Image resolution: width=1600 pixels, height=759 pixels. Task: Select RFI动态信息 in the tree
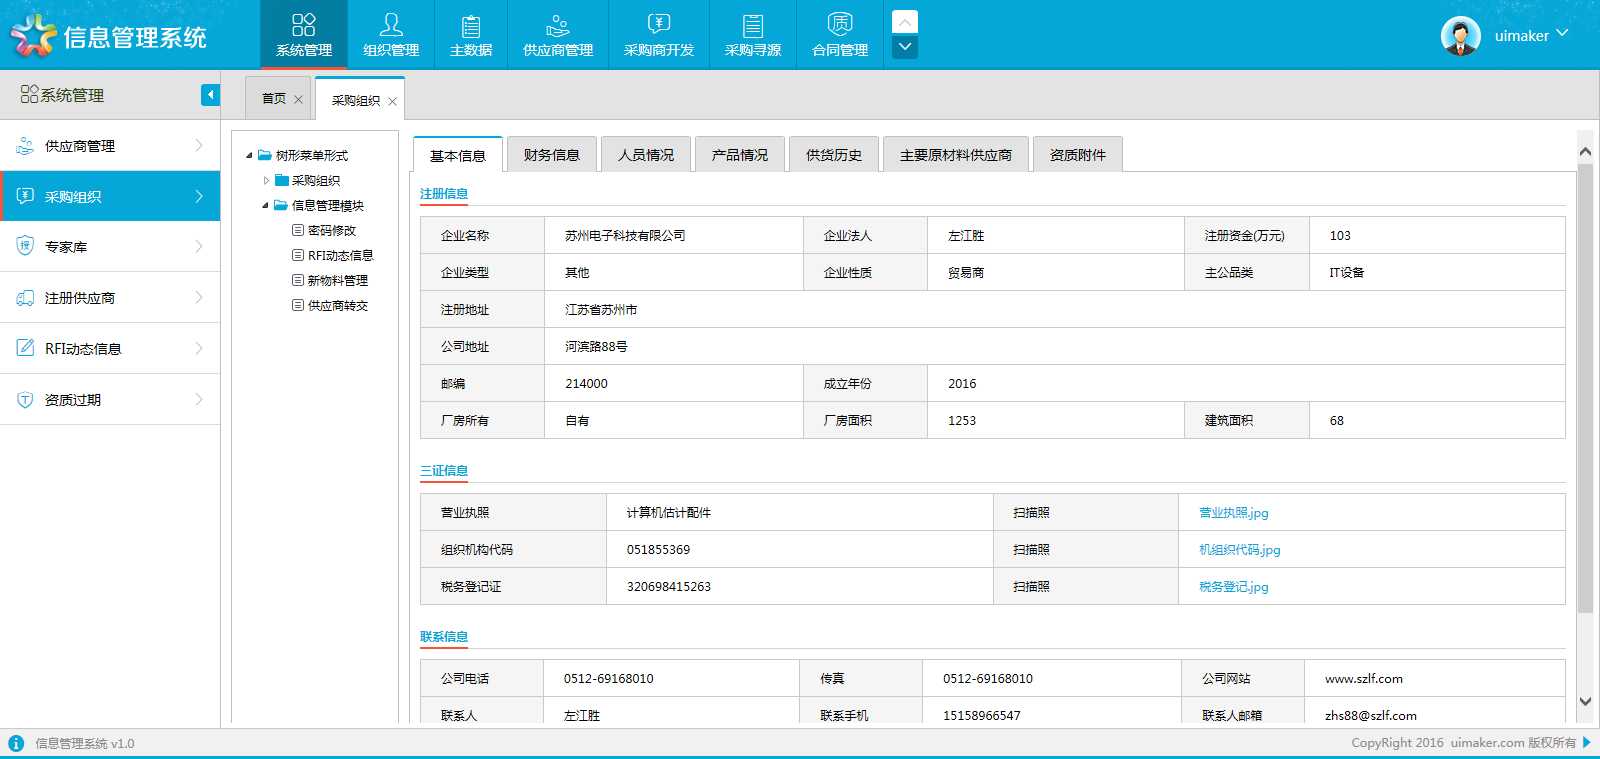(x=332, y=256)
